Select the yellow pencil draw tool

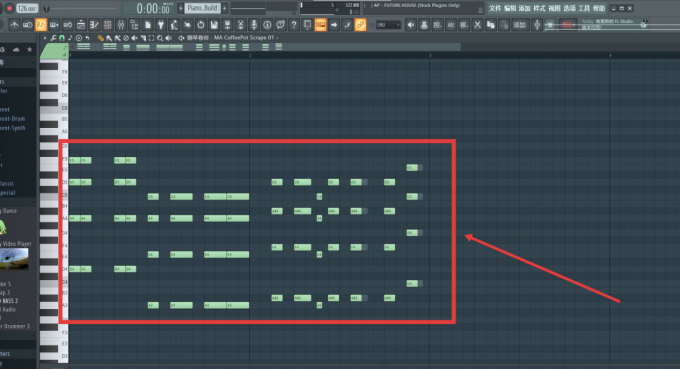(x=100, y=38)
